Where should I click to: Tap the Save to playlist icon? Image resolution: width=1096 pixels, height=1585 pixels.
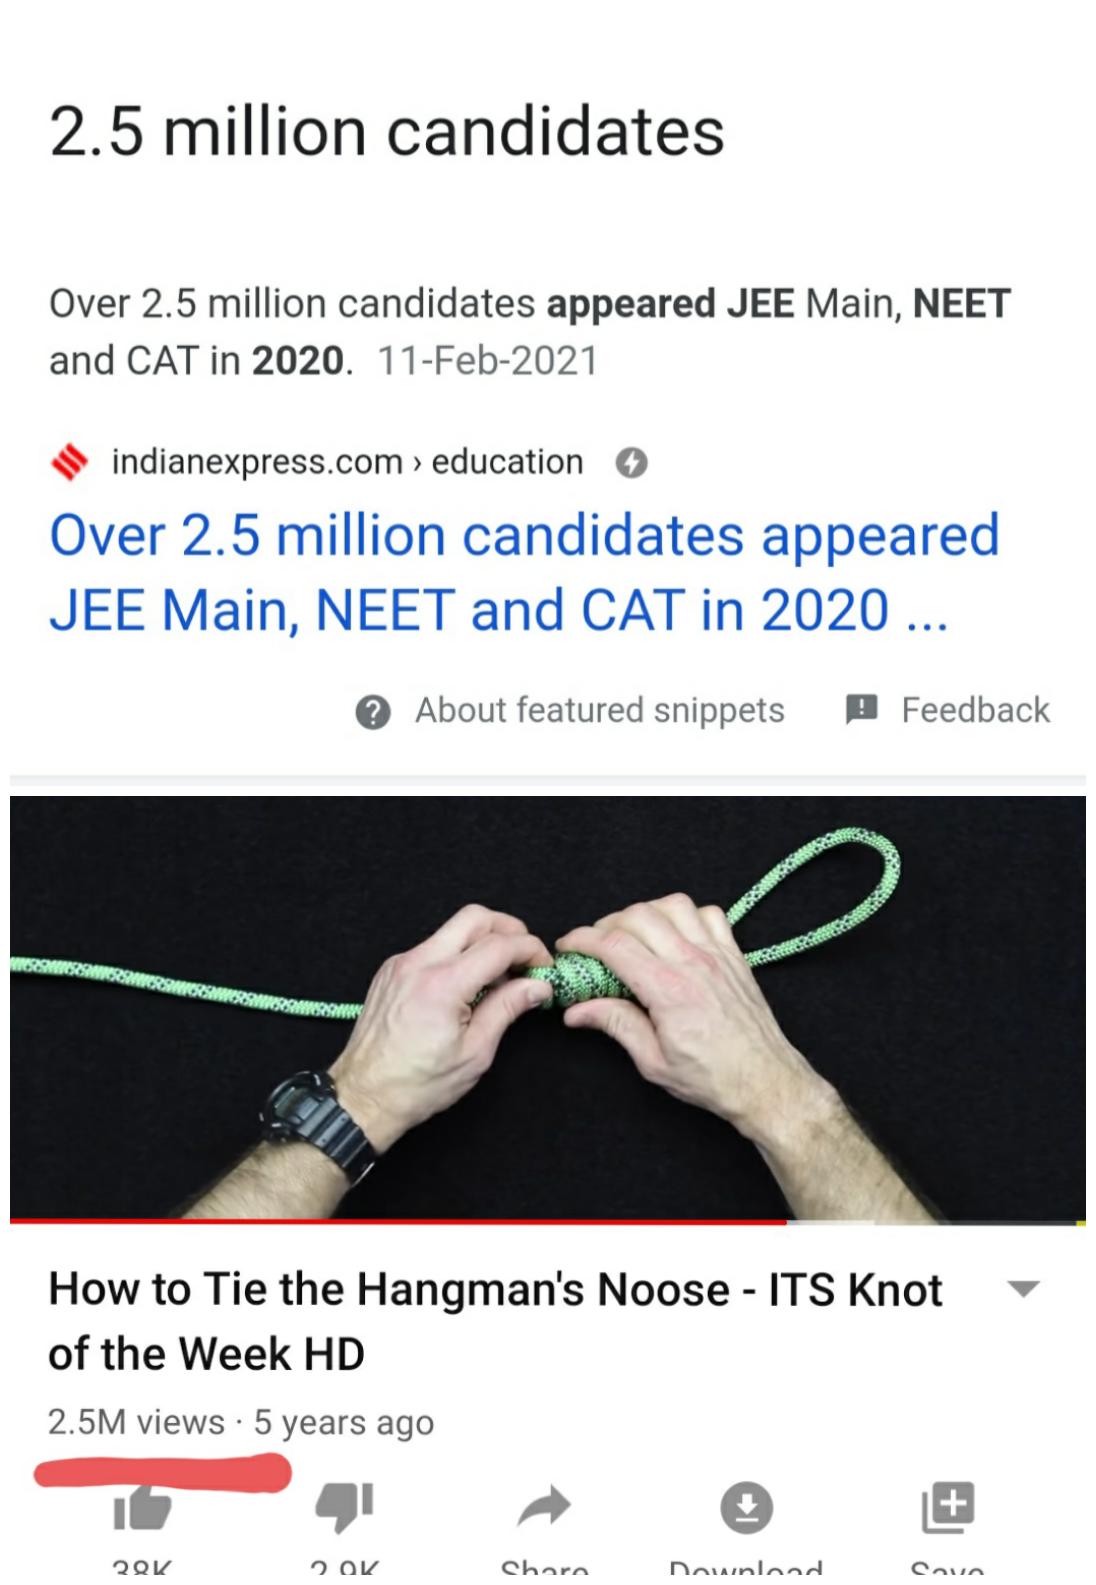[x=945, y=1508]
